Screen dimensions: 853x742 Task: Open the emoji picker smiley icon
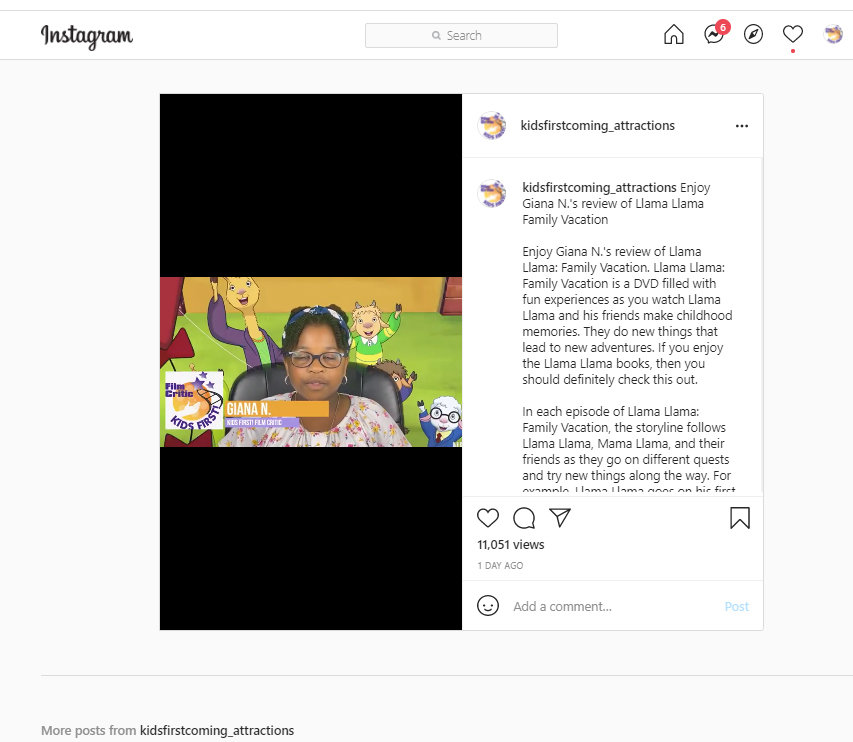click(x=487, y=605)
